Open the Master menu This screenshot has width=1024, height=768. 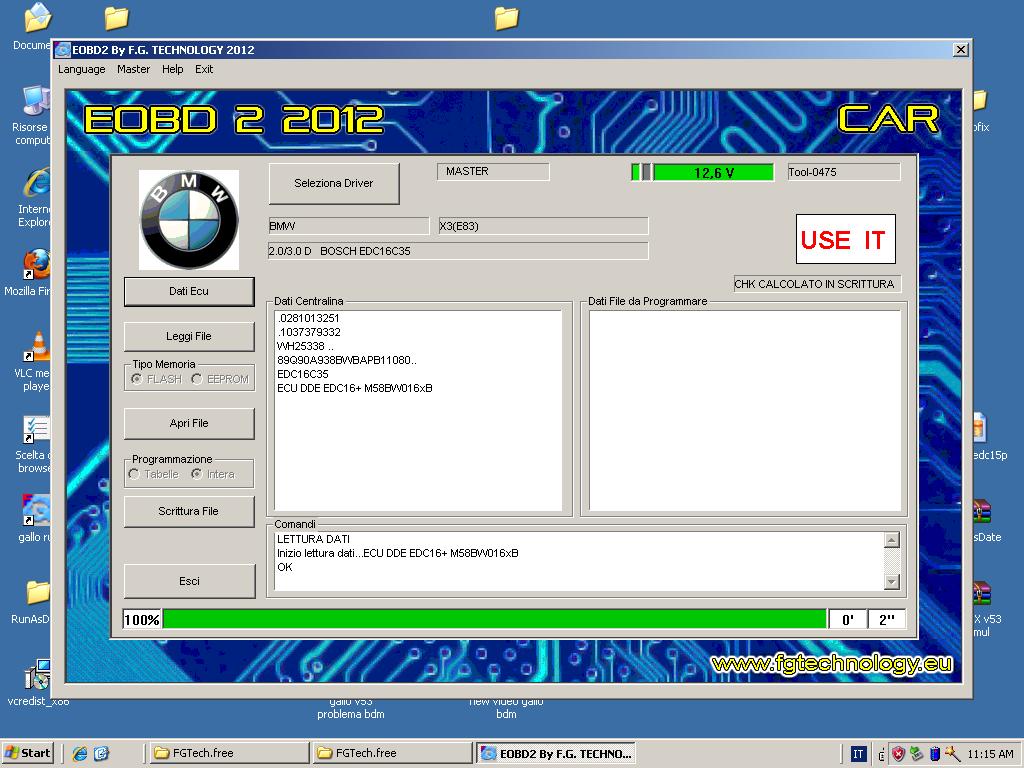[x=134, y=69]
